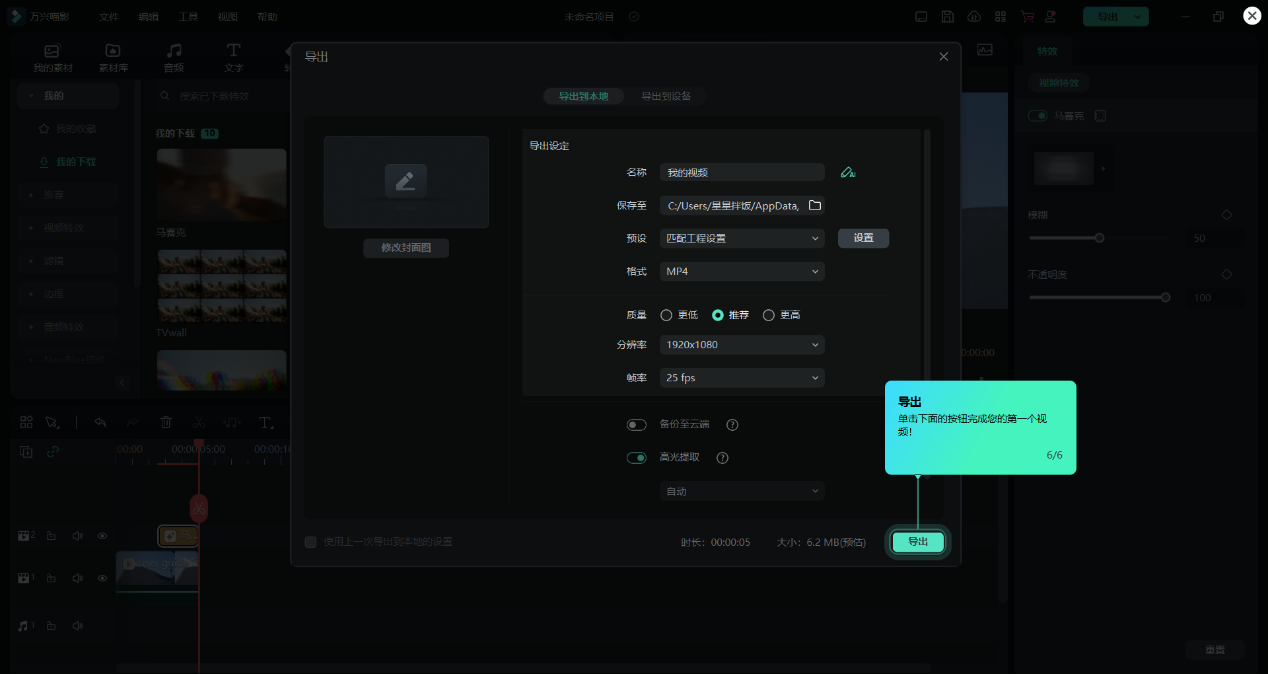
Task: Open the 帧率 25 fps dropdown
Action: click(742, 377)
